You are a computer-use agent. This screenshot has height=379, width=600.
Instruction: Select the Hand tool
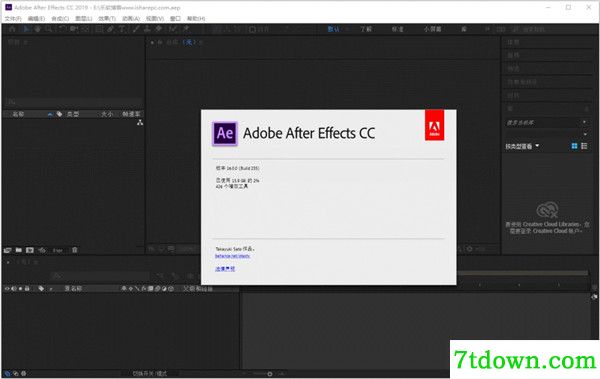(x=38, y=29)
